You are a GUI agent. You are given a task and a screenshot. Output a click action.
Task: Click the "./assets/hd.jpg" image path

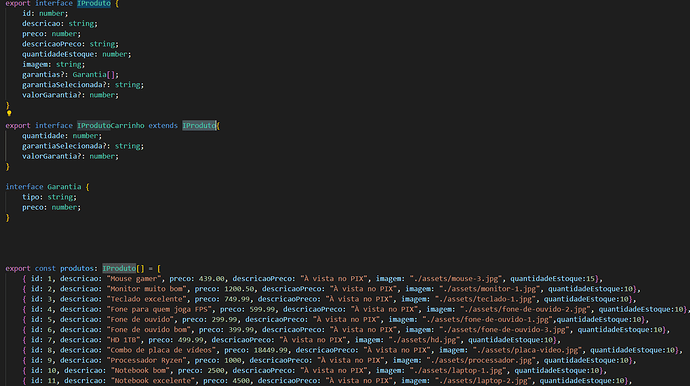tap(424, 340)
